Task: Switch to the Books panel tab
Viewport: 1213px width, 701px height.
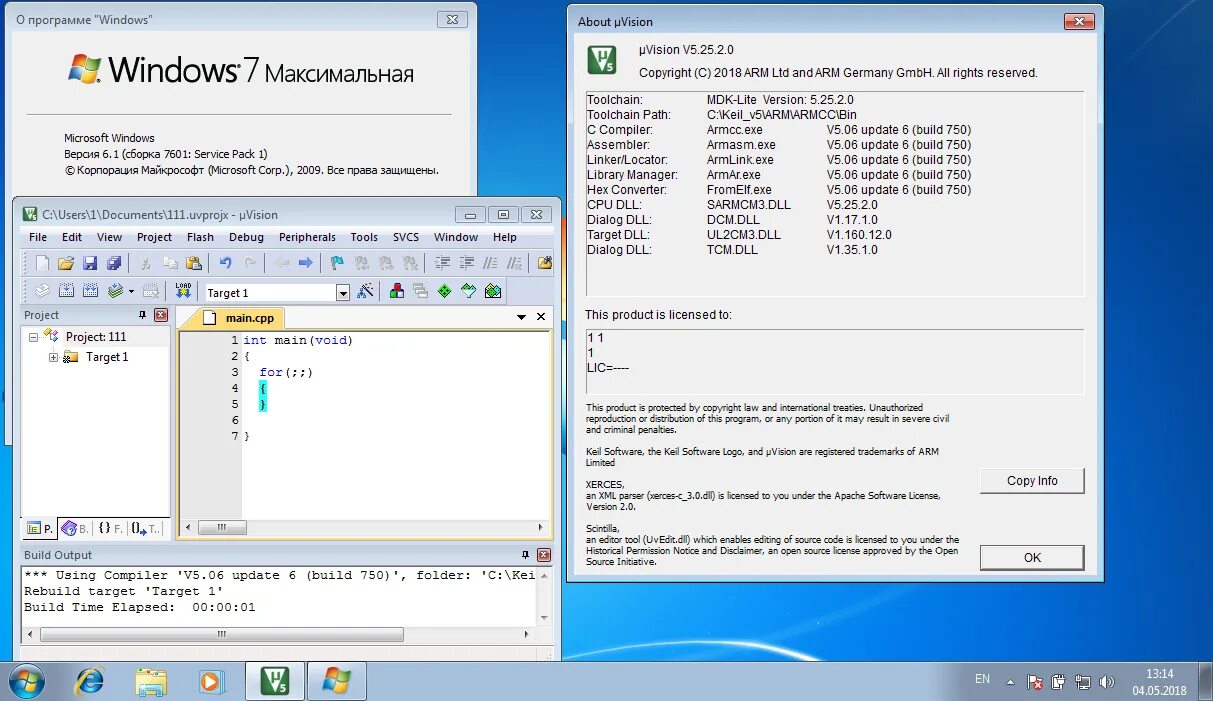Action: [x=75, y=528]
